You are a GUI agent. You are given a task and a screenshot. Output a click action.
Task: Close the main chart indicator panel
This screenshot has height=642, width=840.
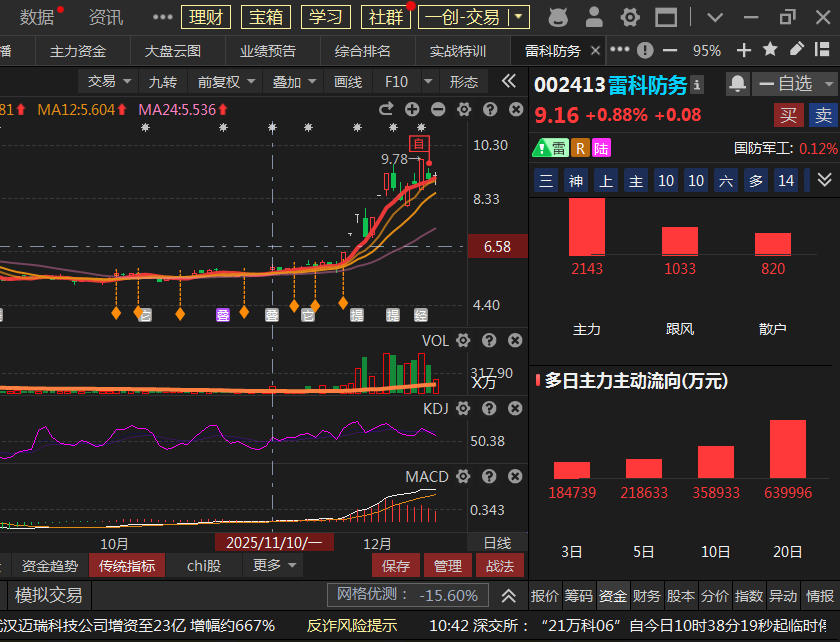pos(516,110)
